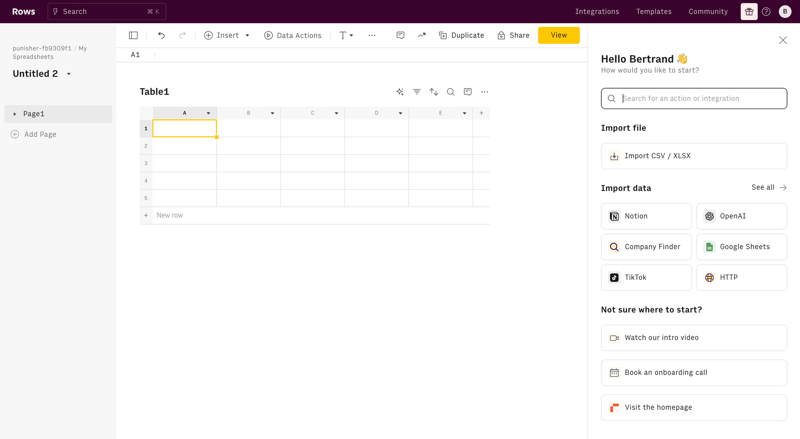Select row 3 header

[x=146, y=163]
